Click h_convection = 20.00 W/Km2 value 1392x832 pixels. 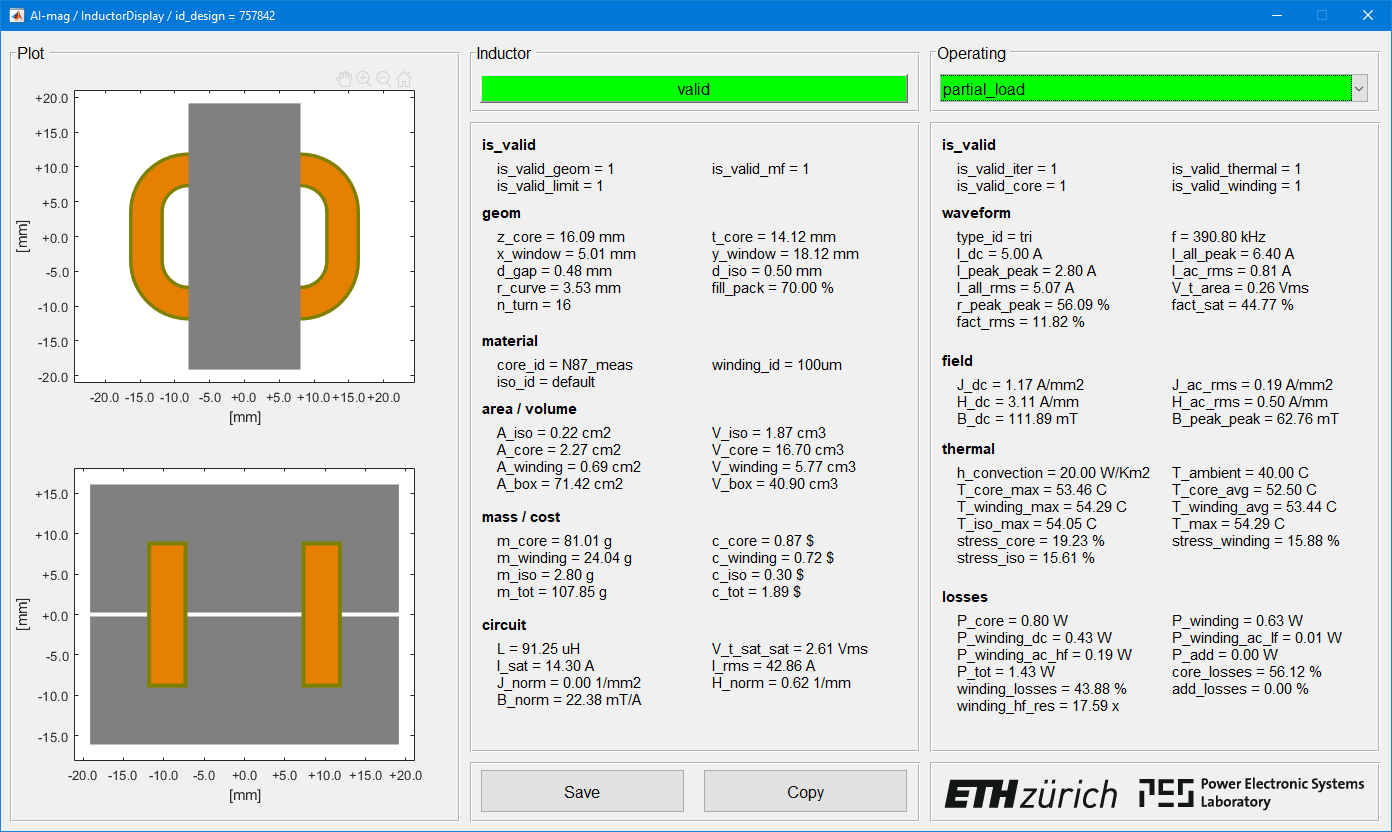point(1054,473)
